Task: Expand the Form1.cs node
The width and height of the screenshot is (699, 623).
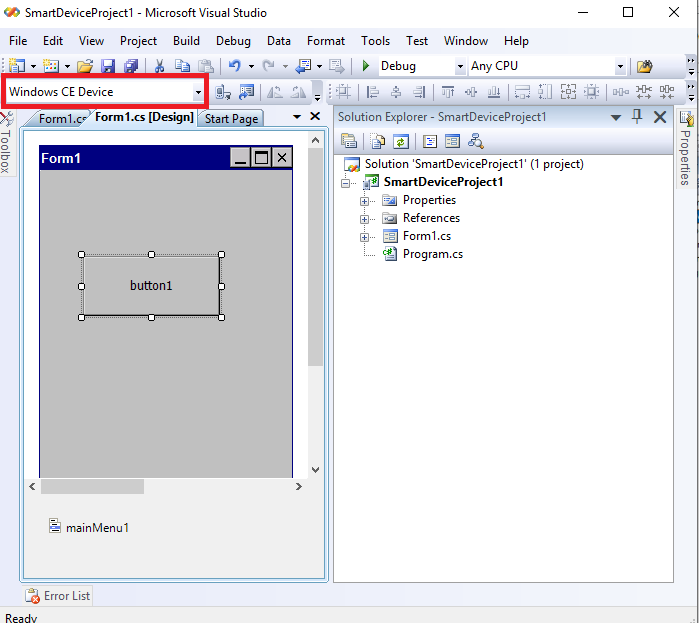Action: coord(364,237)
